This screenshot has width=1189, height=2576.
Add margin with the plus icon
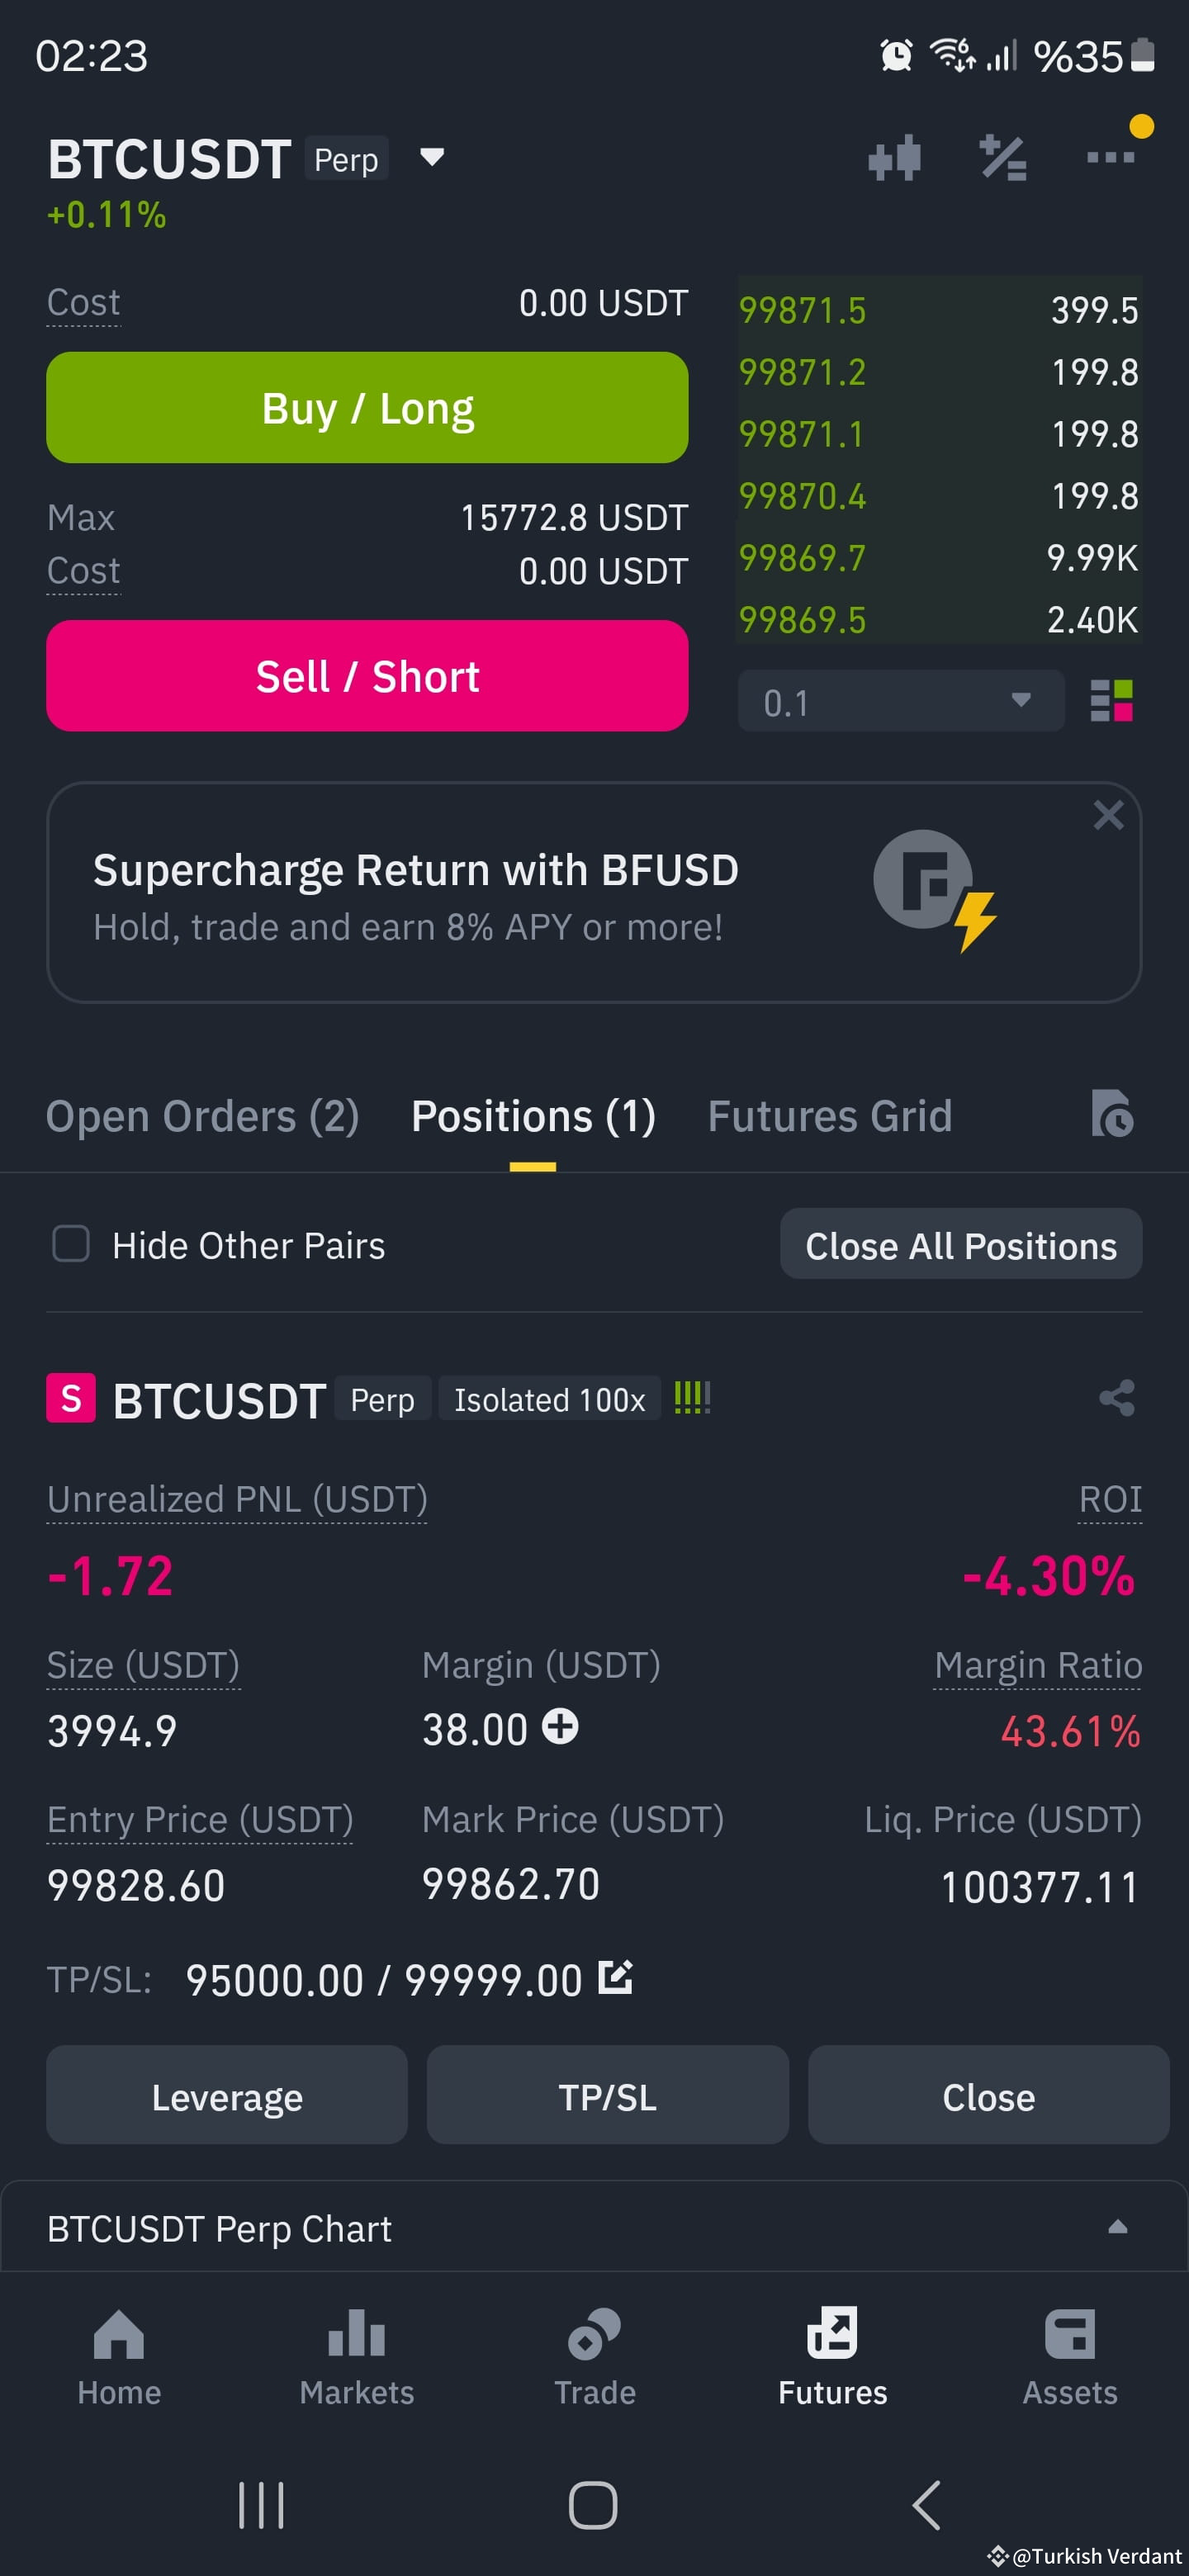pyautogui.click(x=560, y=1726)
